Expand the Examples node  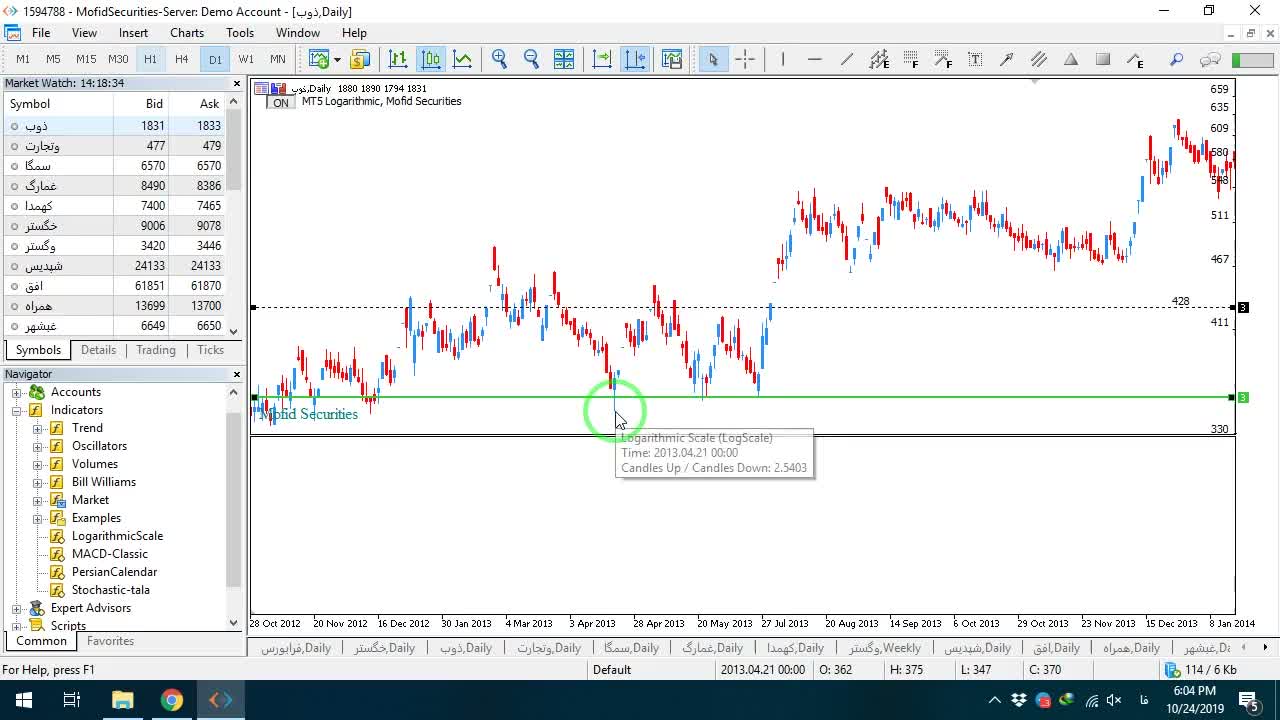(38, 518)
